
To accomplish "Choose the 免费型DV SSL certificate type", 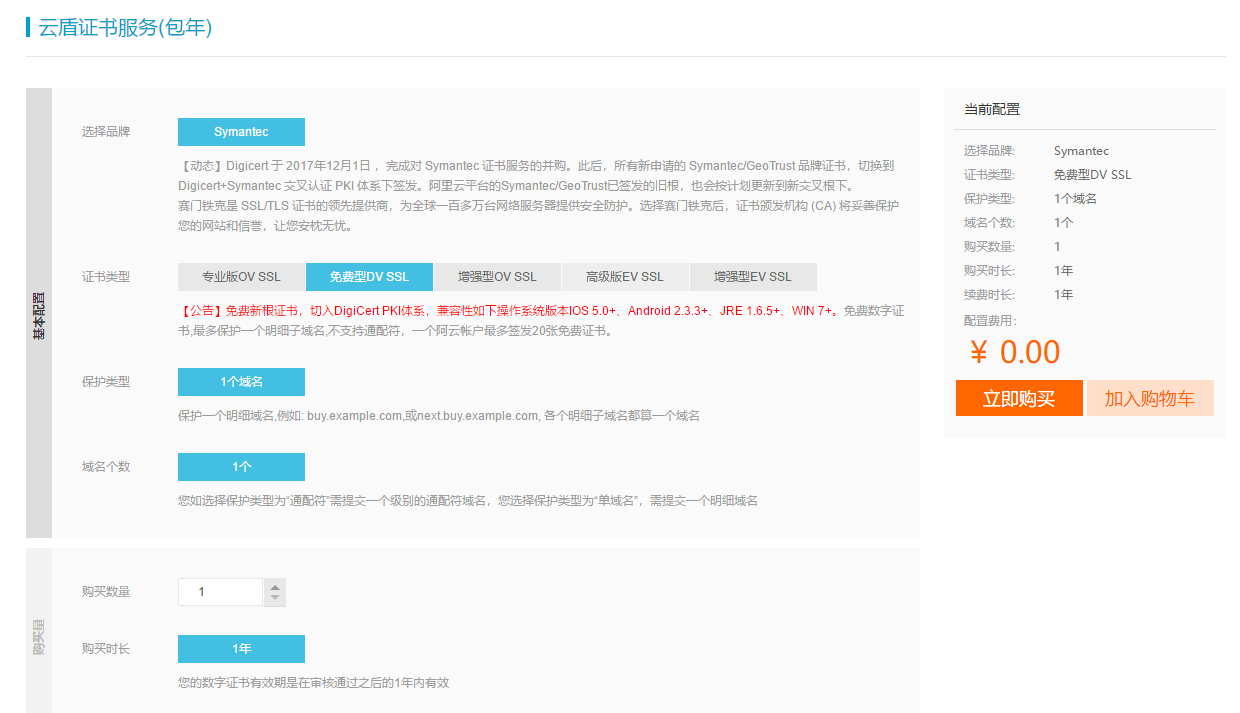I will pos(369,277).
